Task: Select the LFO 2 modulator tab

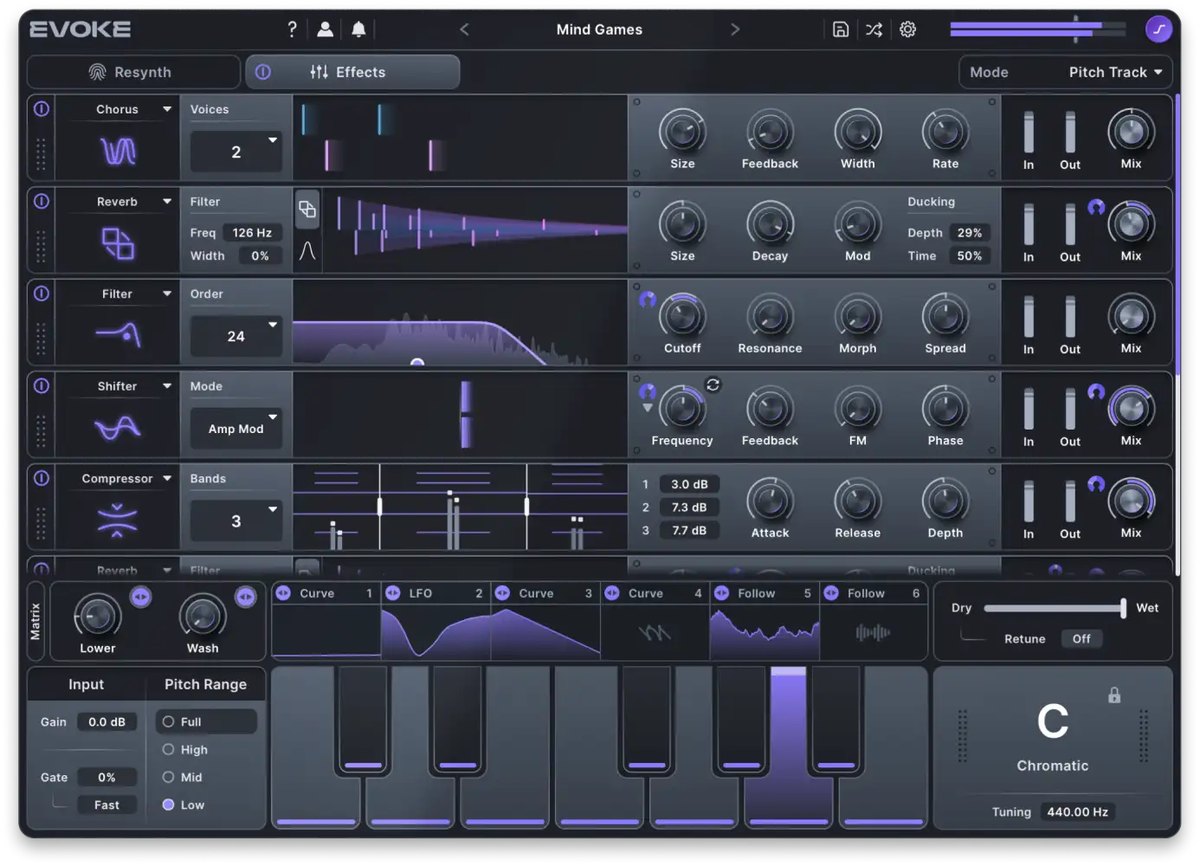Action: [x=435, y=593]
